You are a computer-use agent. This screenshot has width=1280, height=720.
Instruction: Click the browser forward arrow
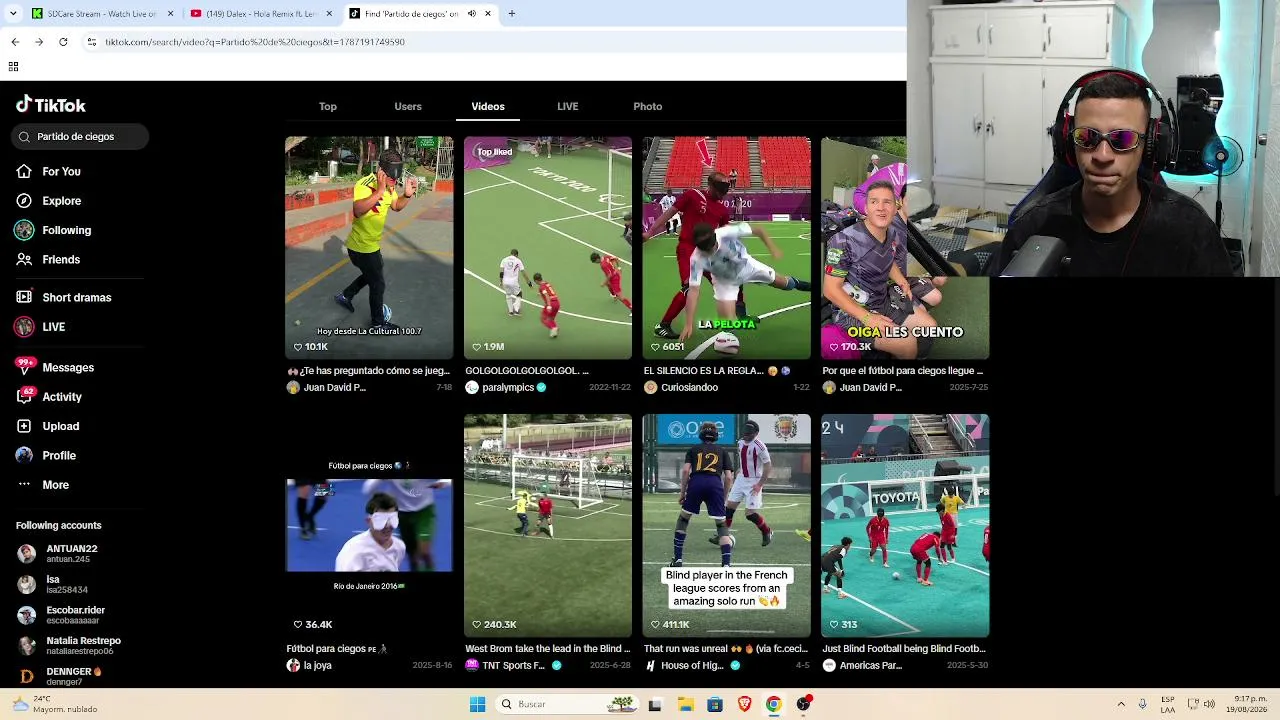tap(39, 42)
